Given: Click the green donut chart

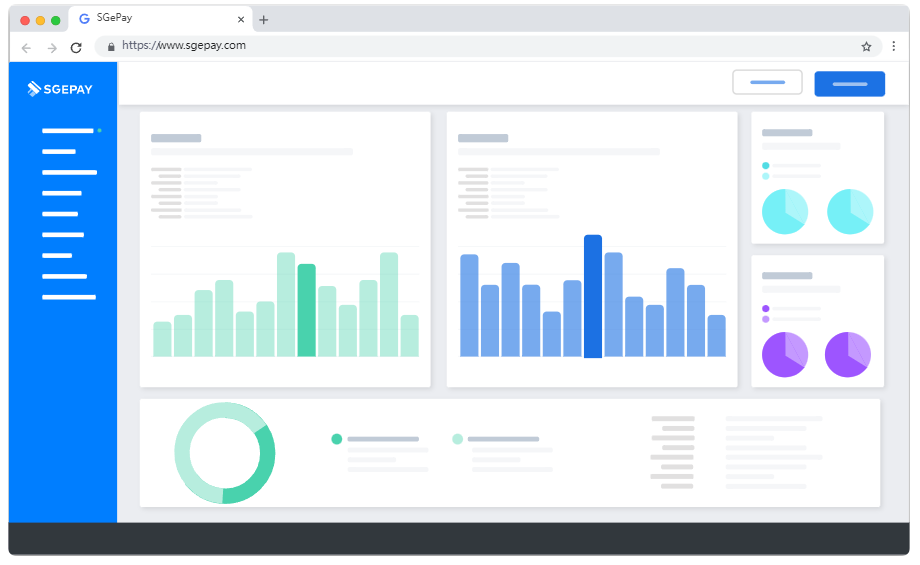Looking at the screenshot, I should click(x=224, y=453).
